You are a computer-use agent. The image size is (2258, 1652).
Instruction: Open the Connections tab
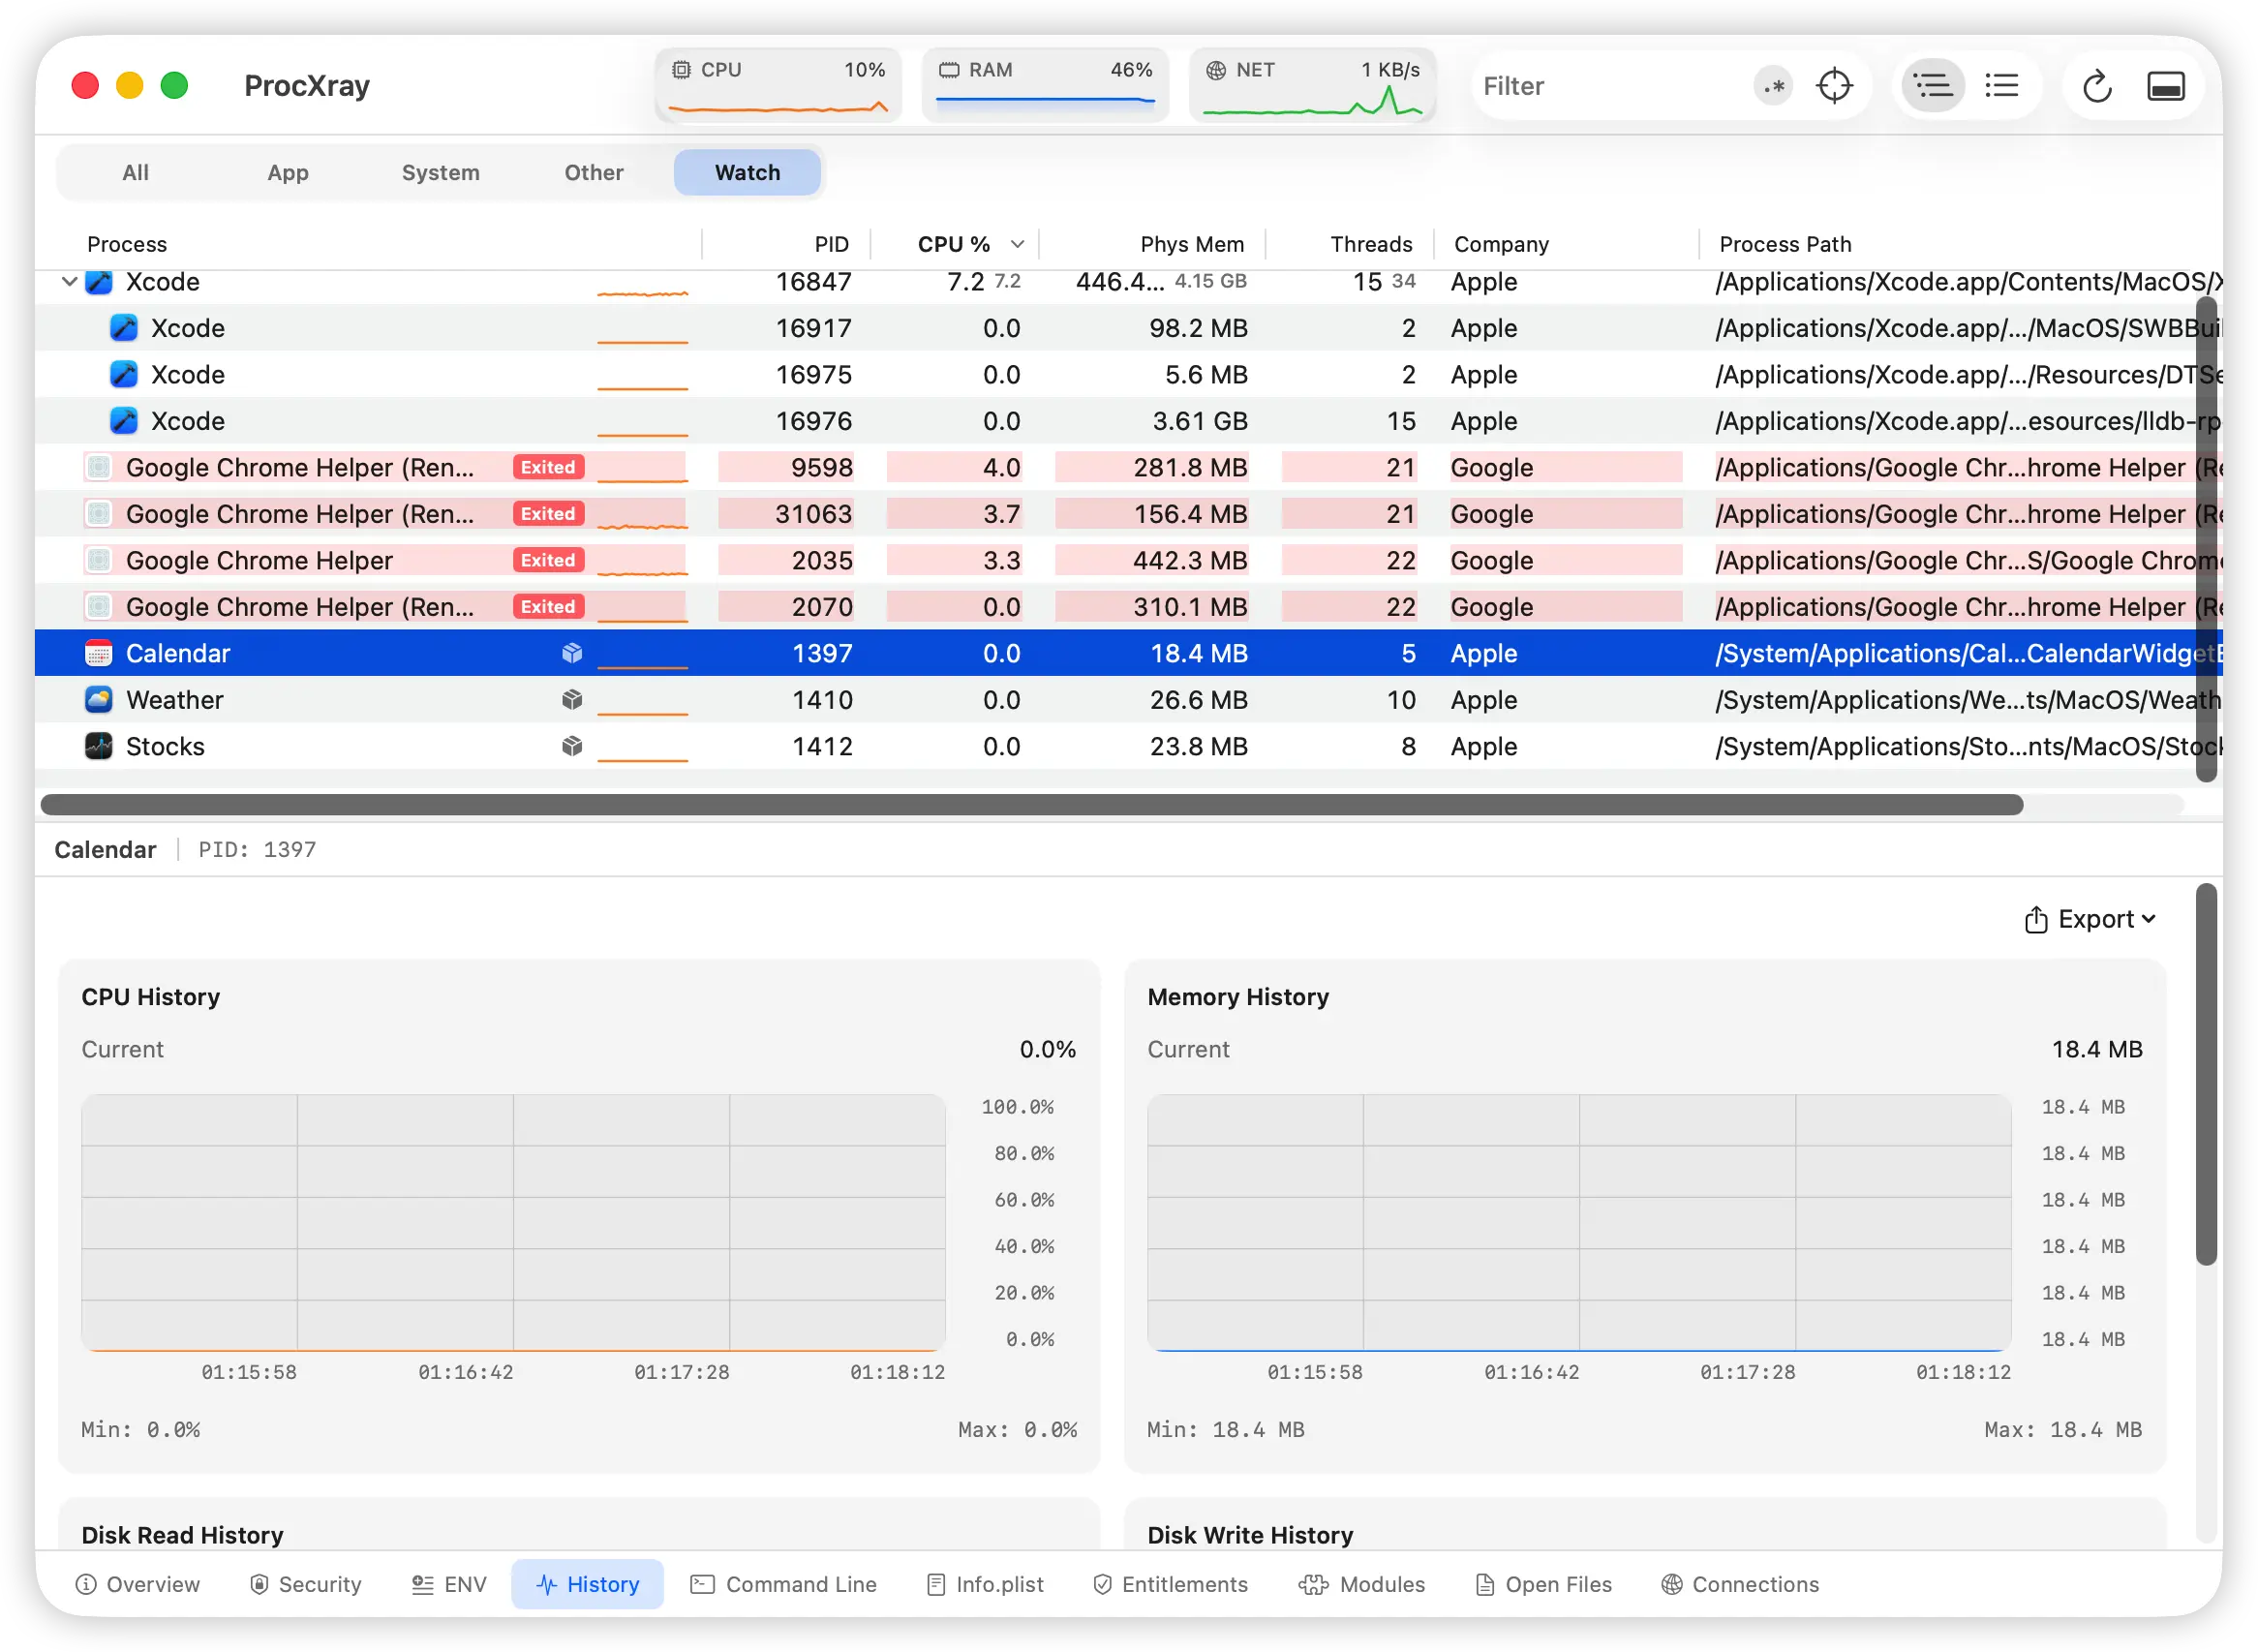pos(1740,1584)
